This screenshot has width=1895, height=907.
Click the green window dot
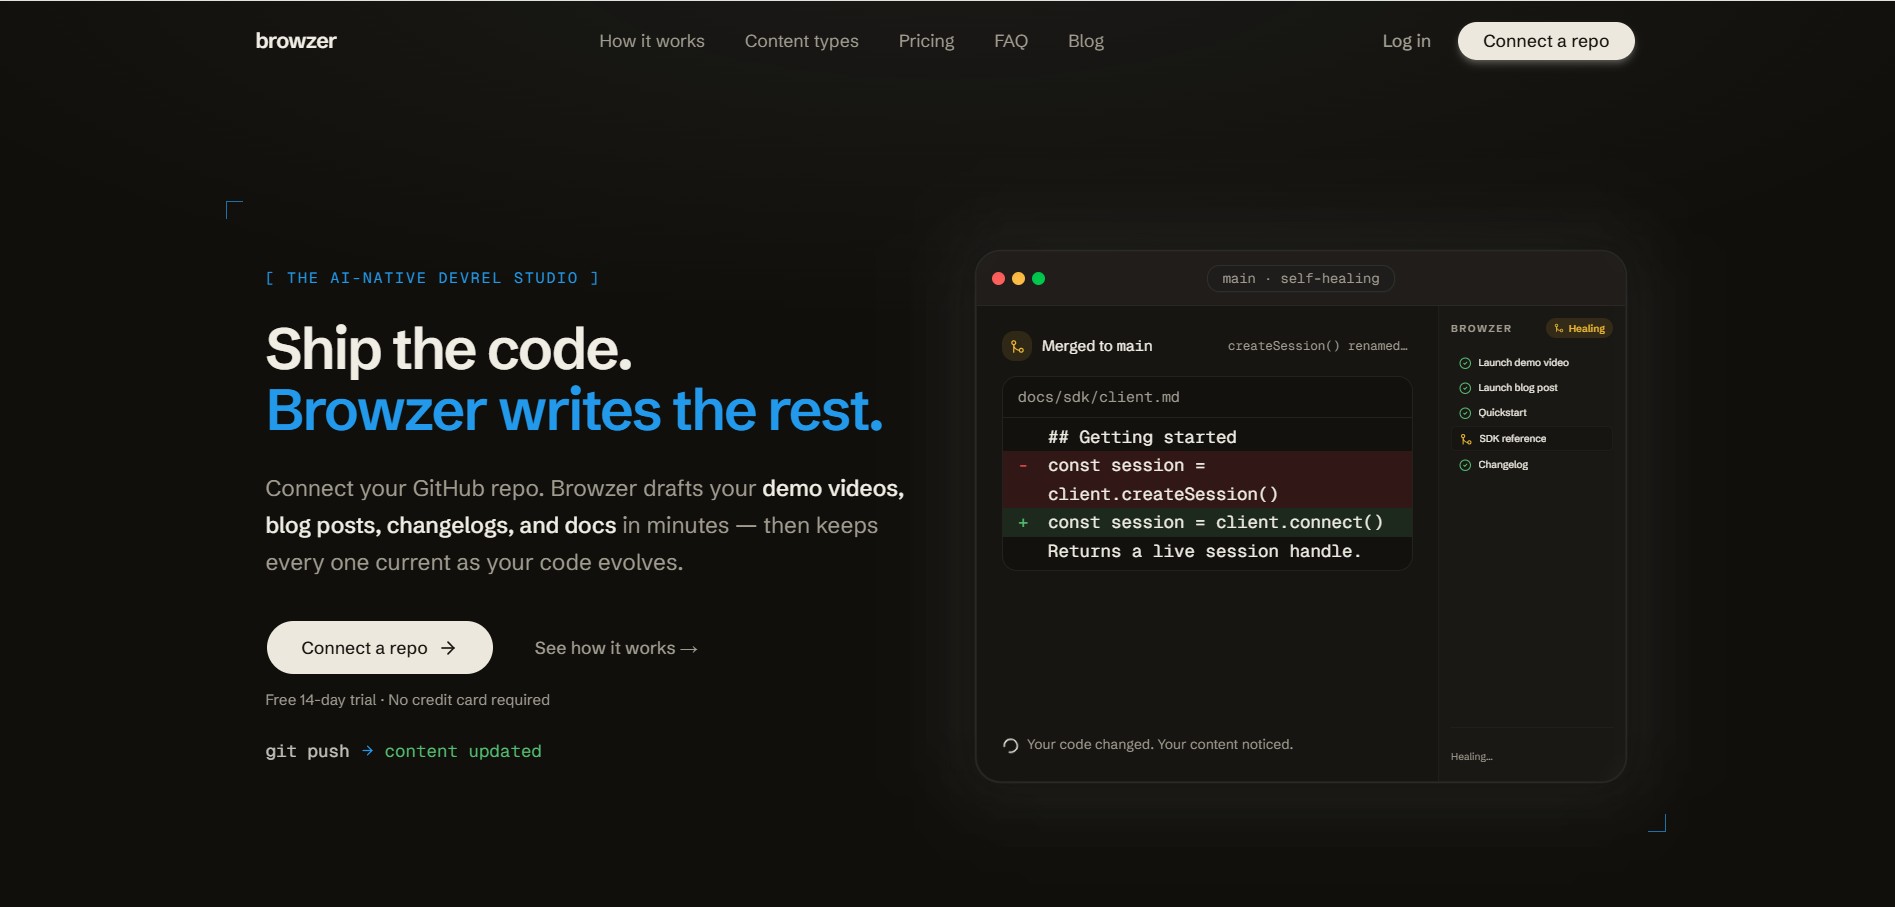pos(1038,279)
